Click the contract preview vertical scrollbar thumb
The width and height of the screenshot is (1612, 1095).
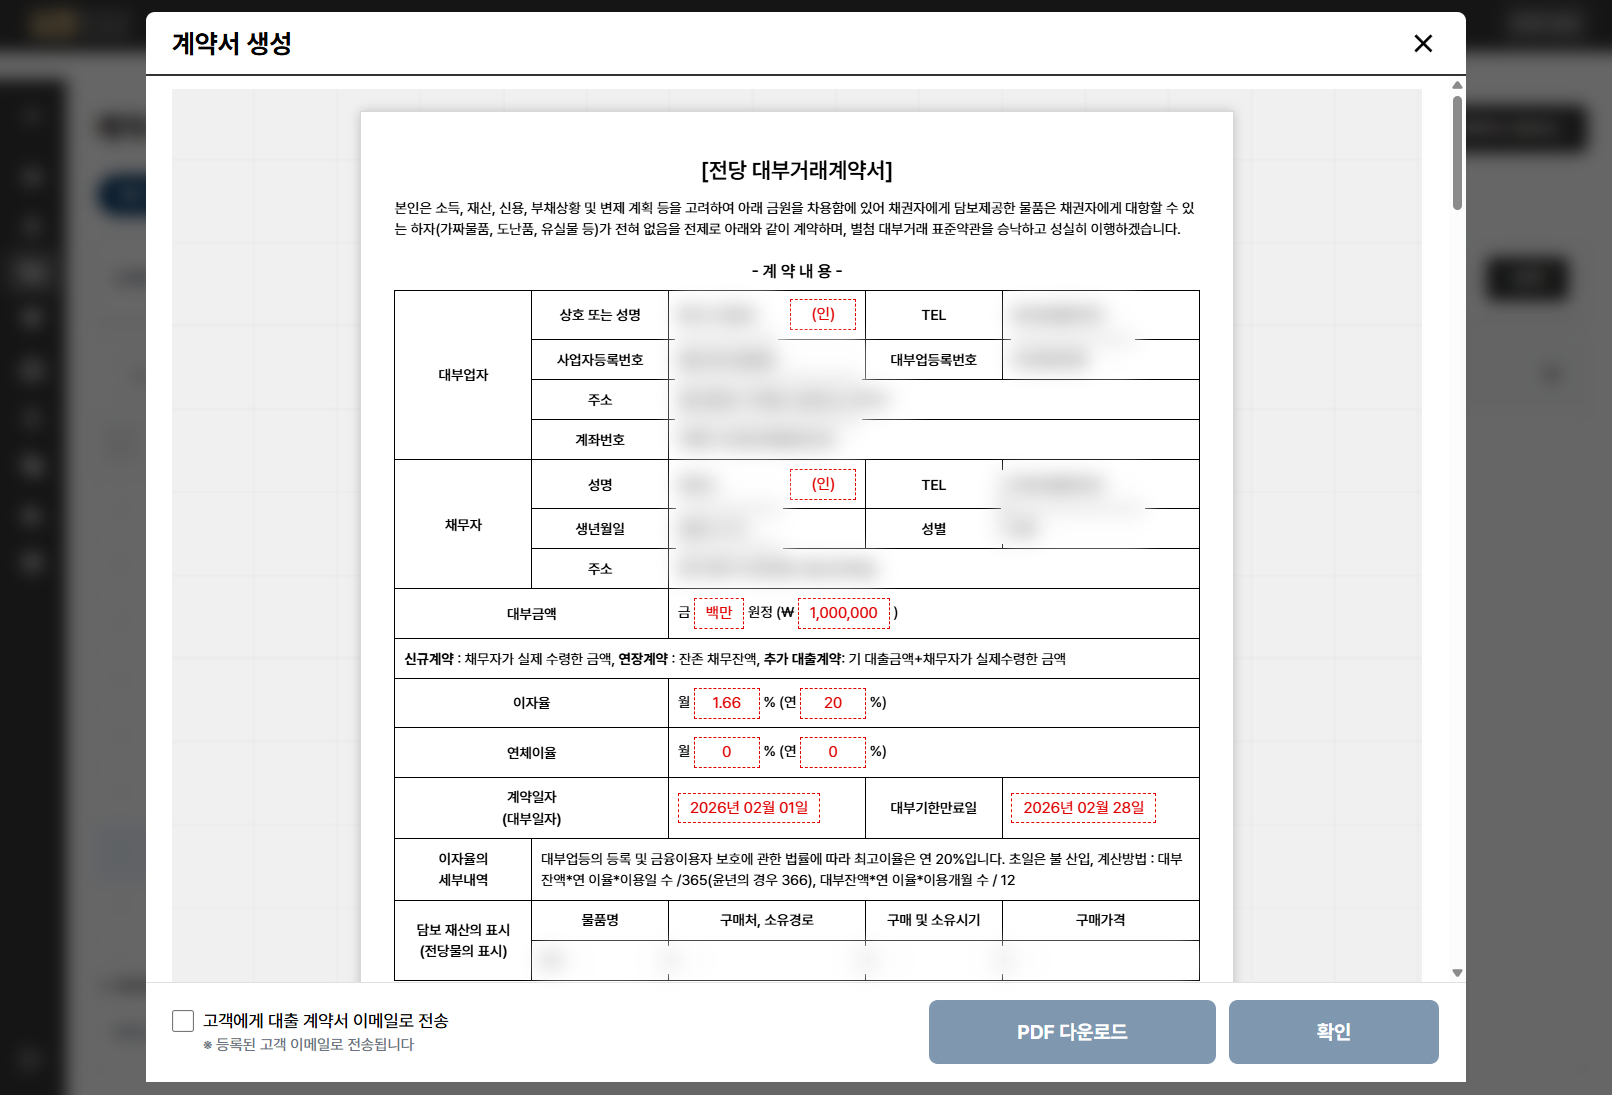1457,152
